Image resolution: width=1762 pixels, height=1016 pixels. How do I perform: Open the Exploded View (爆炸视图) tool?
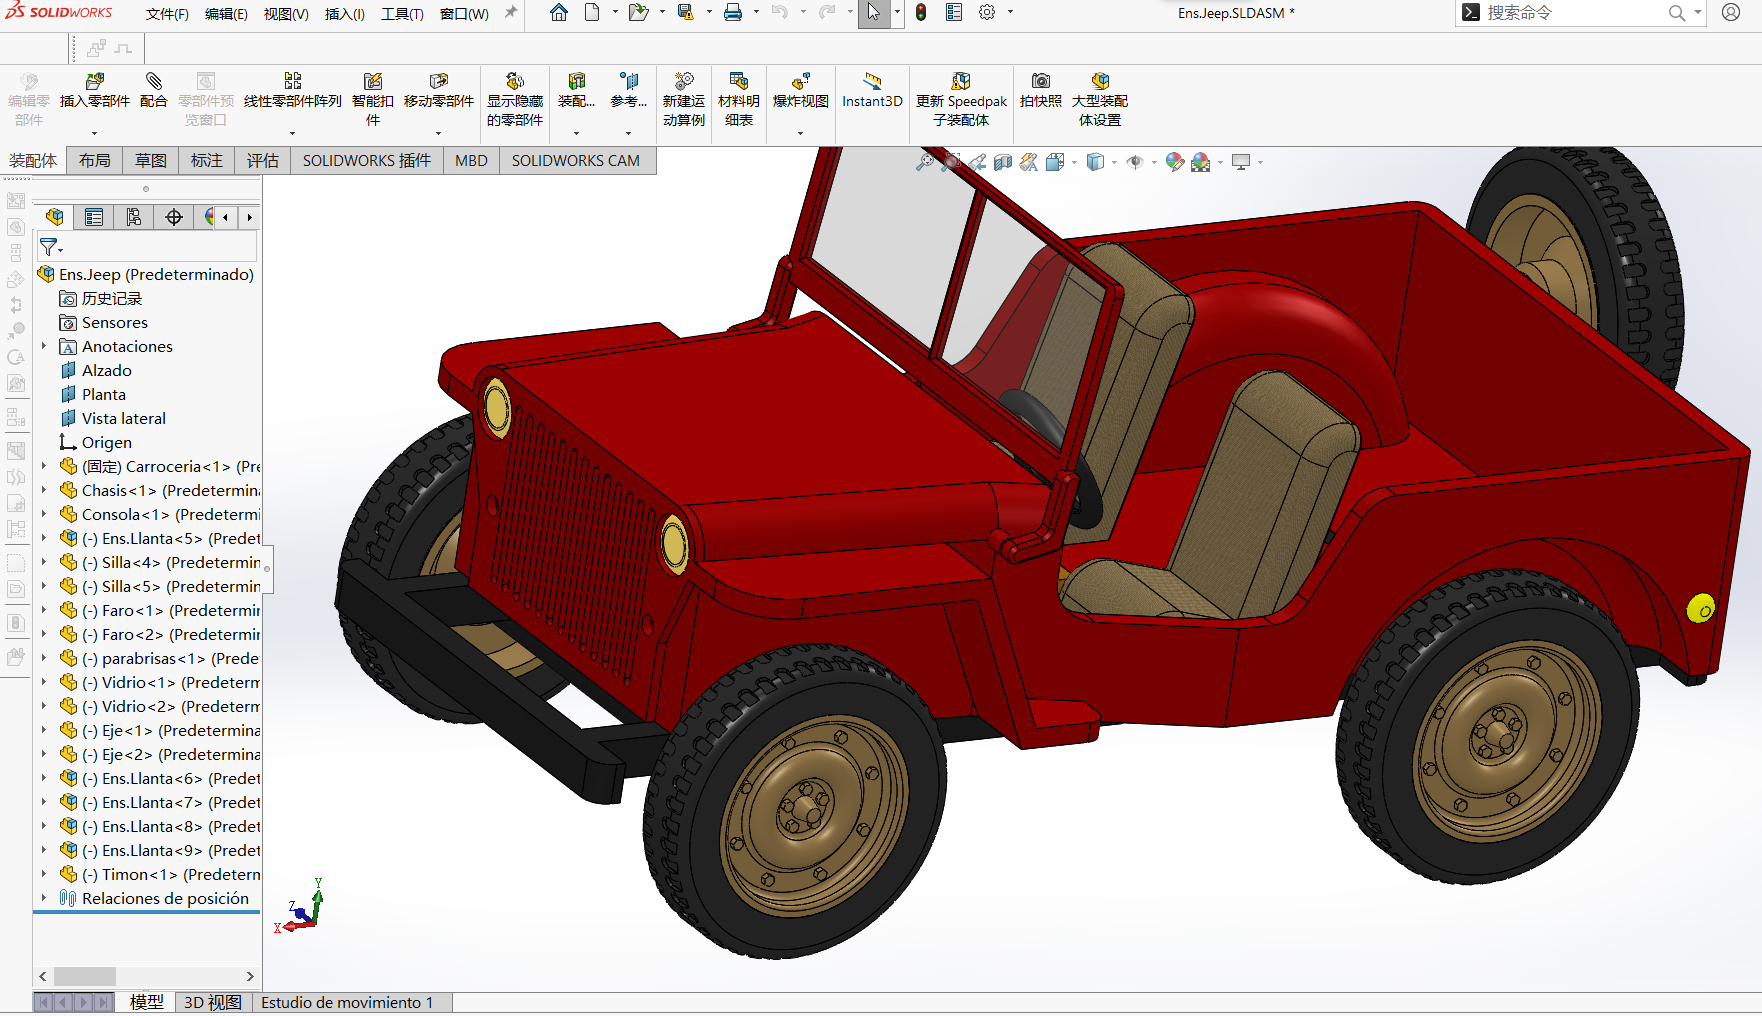click(x=800, y=82)
